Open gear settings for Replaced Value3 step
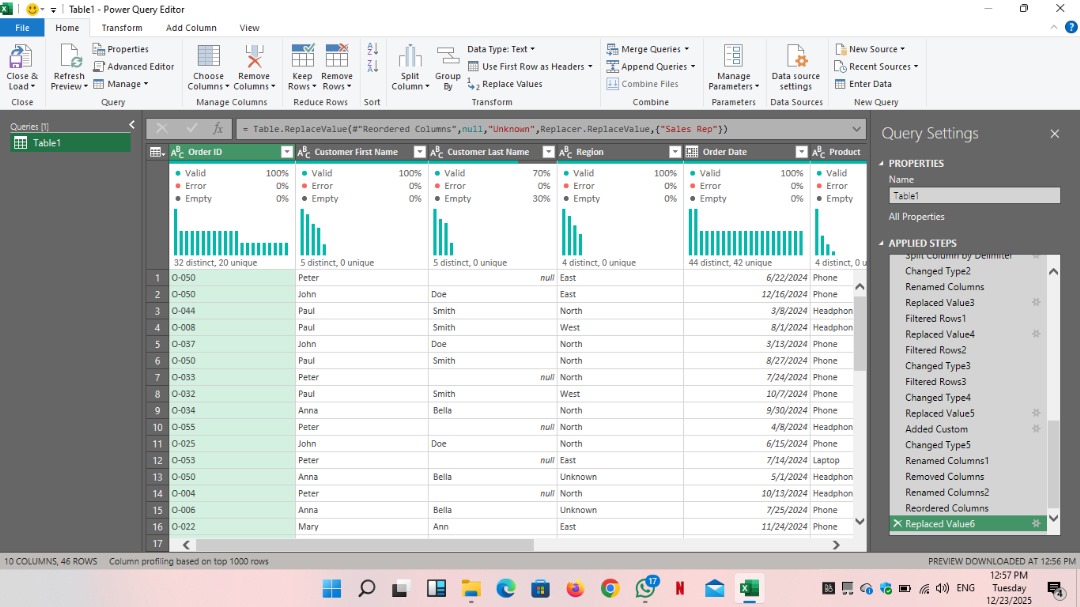Image resolution: width=1080 pixels, height=607 pixels. tap(1036, 302)
